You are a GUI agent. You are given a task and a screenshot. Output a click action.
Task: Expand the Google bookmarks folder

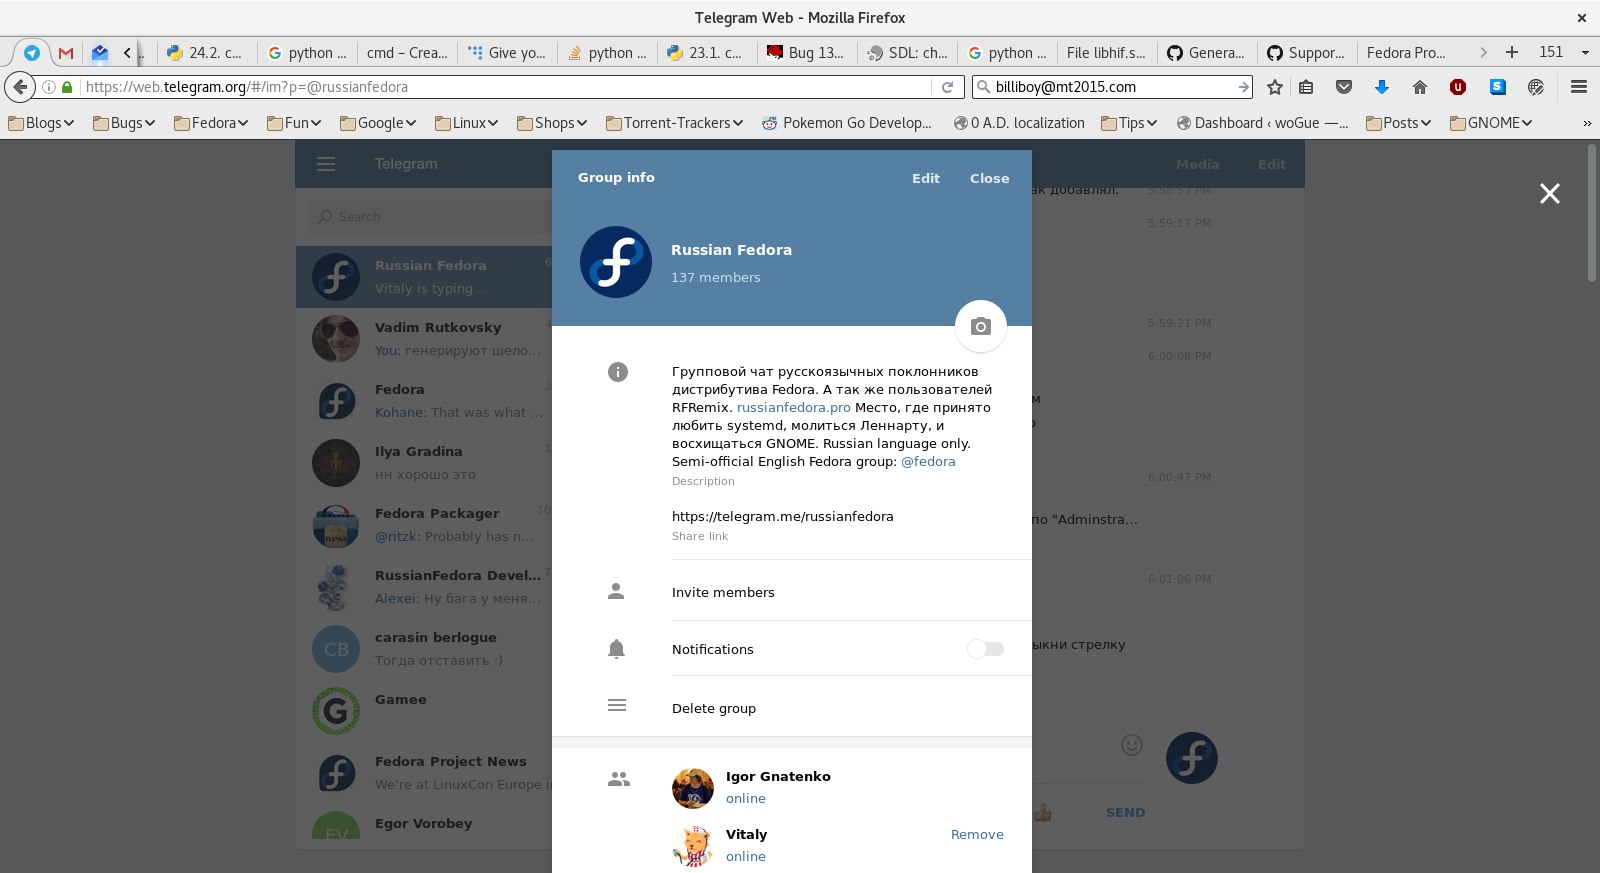point(378,123)
